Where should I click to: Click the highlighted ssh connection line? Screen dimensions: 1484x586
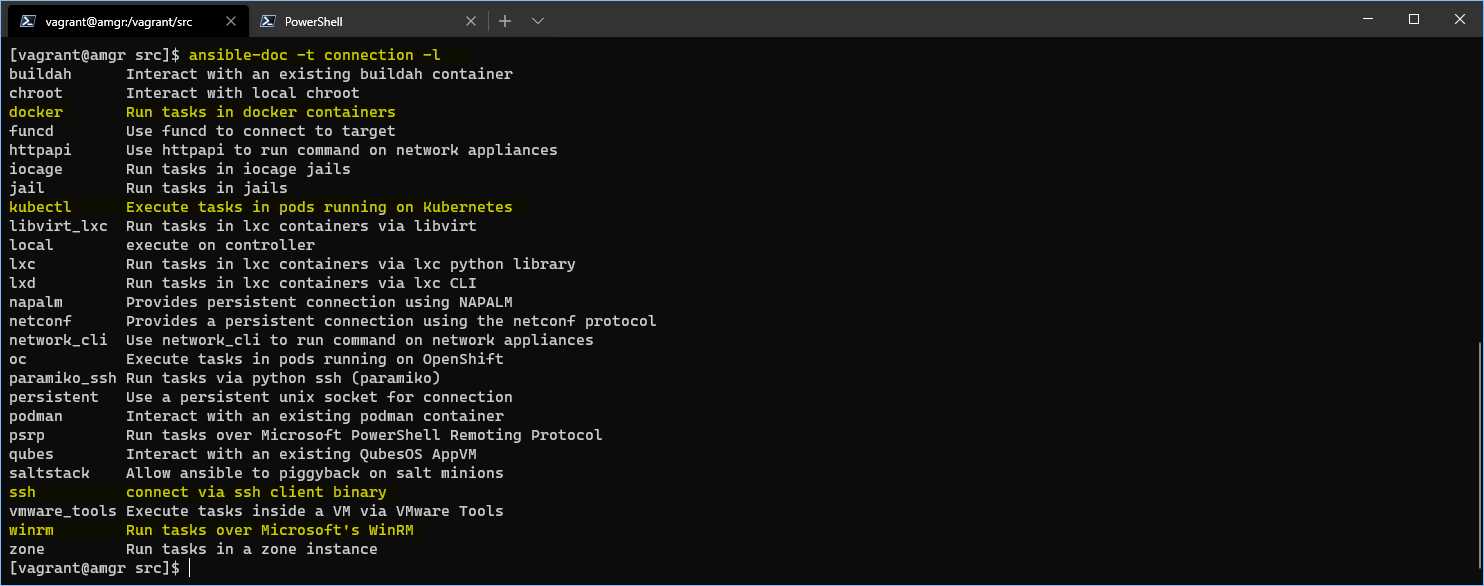(x=22, y=492)
